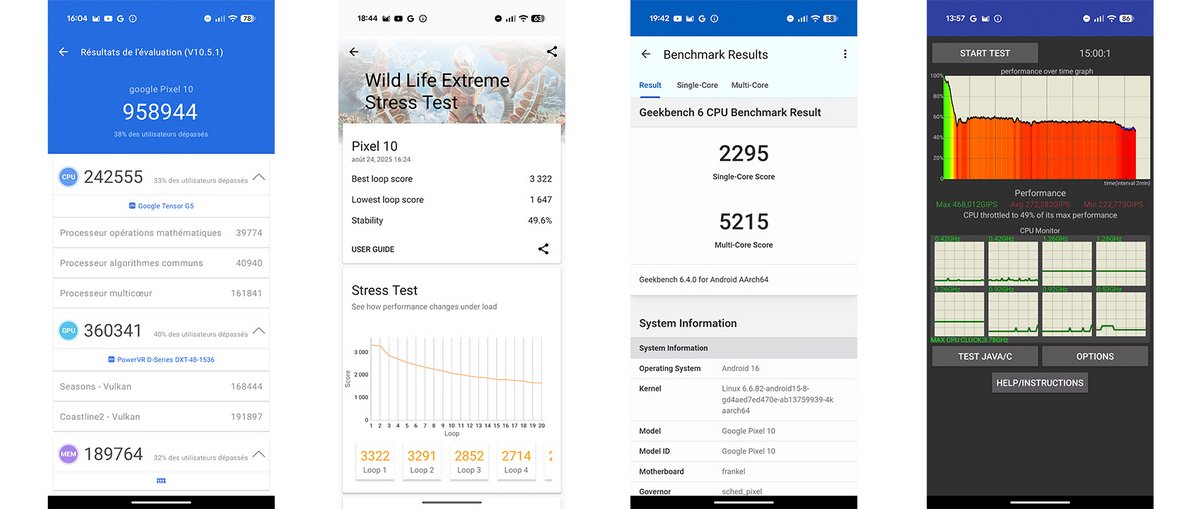Image resolution: width=1200 pixels, height=509 pixels.
Task: Tap the GPU badge icon in AnTuTu
Action: (68, 331)
